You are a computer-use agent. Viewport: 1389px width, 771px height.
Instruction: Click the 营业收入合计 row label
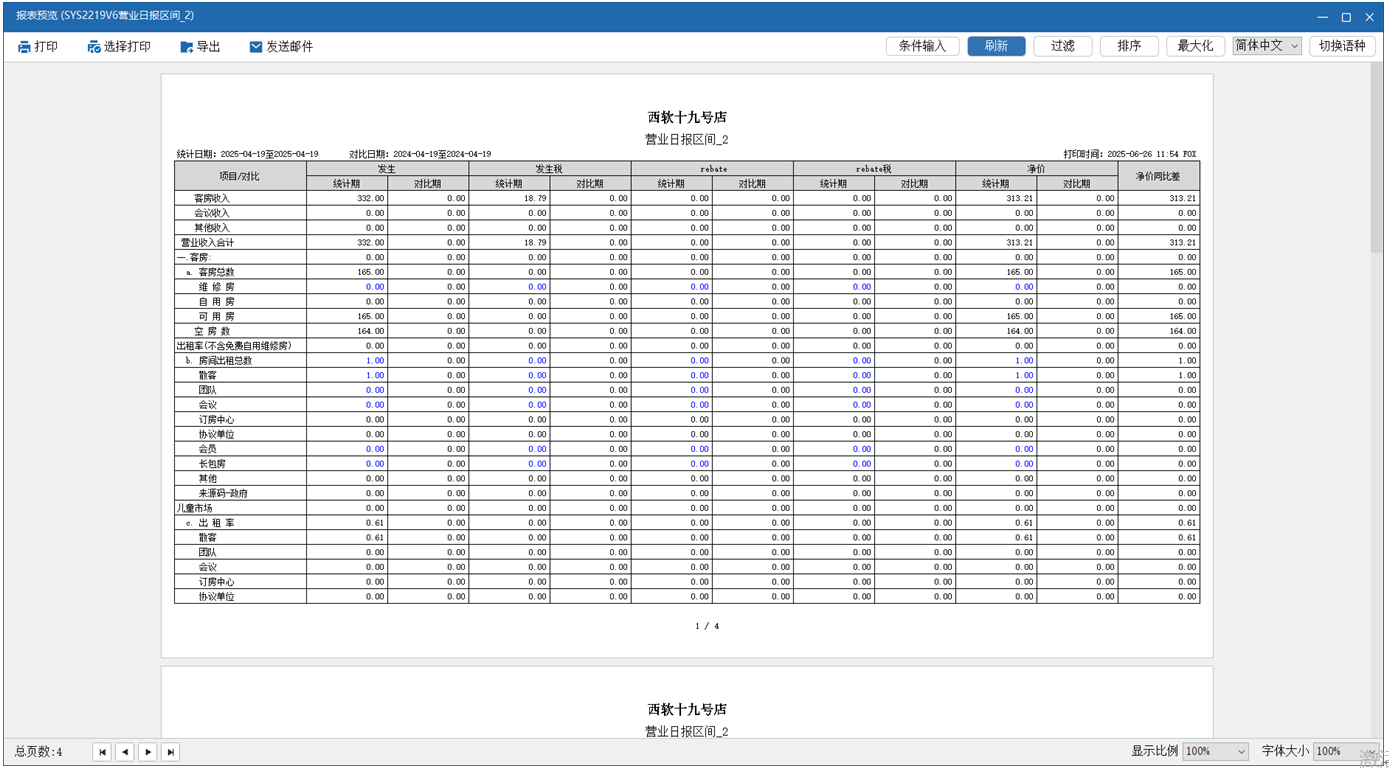tap(207, 243)
